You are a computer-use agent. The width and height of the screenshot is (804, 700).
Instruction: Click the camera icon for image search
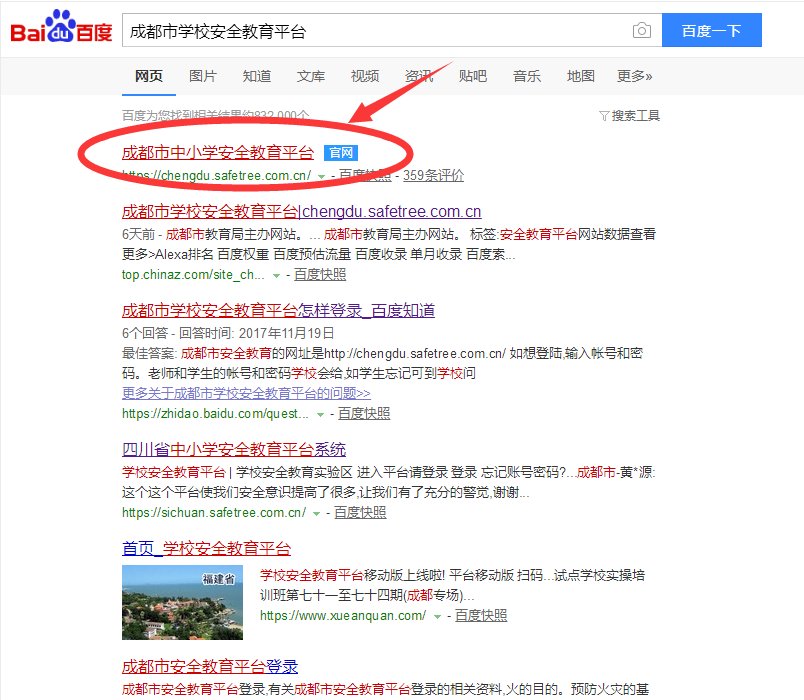(x=641, y=31)
